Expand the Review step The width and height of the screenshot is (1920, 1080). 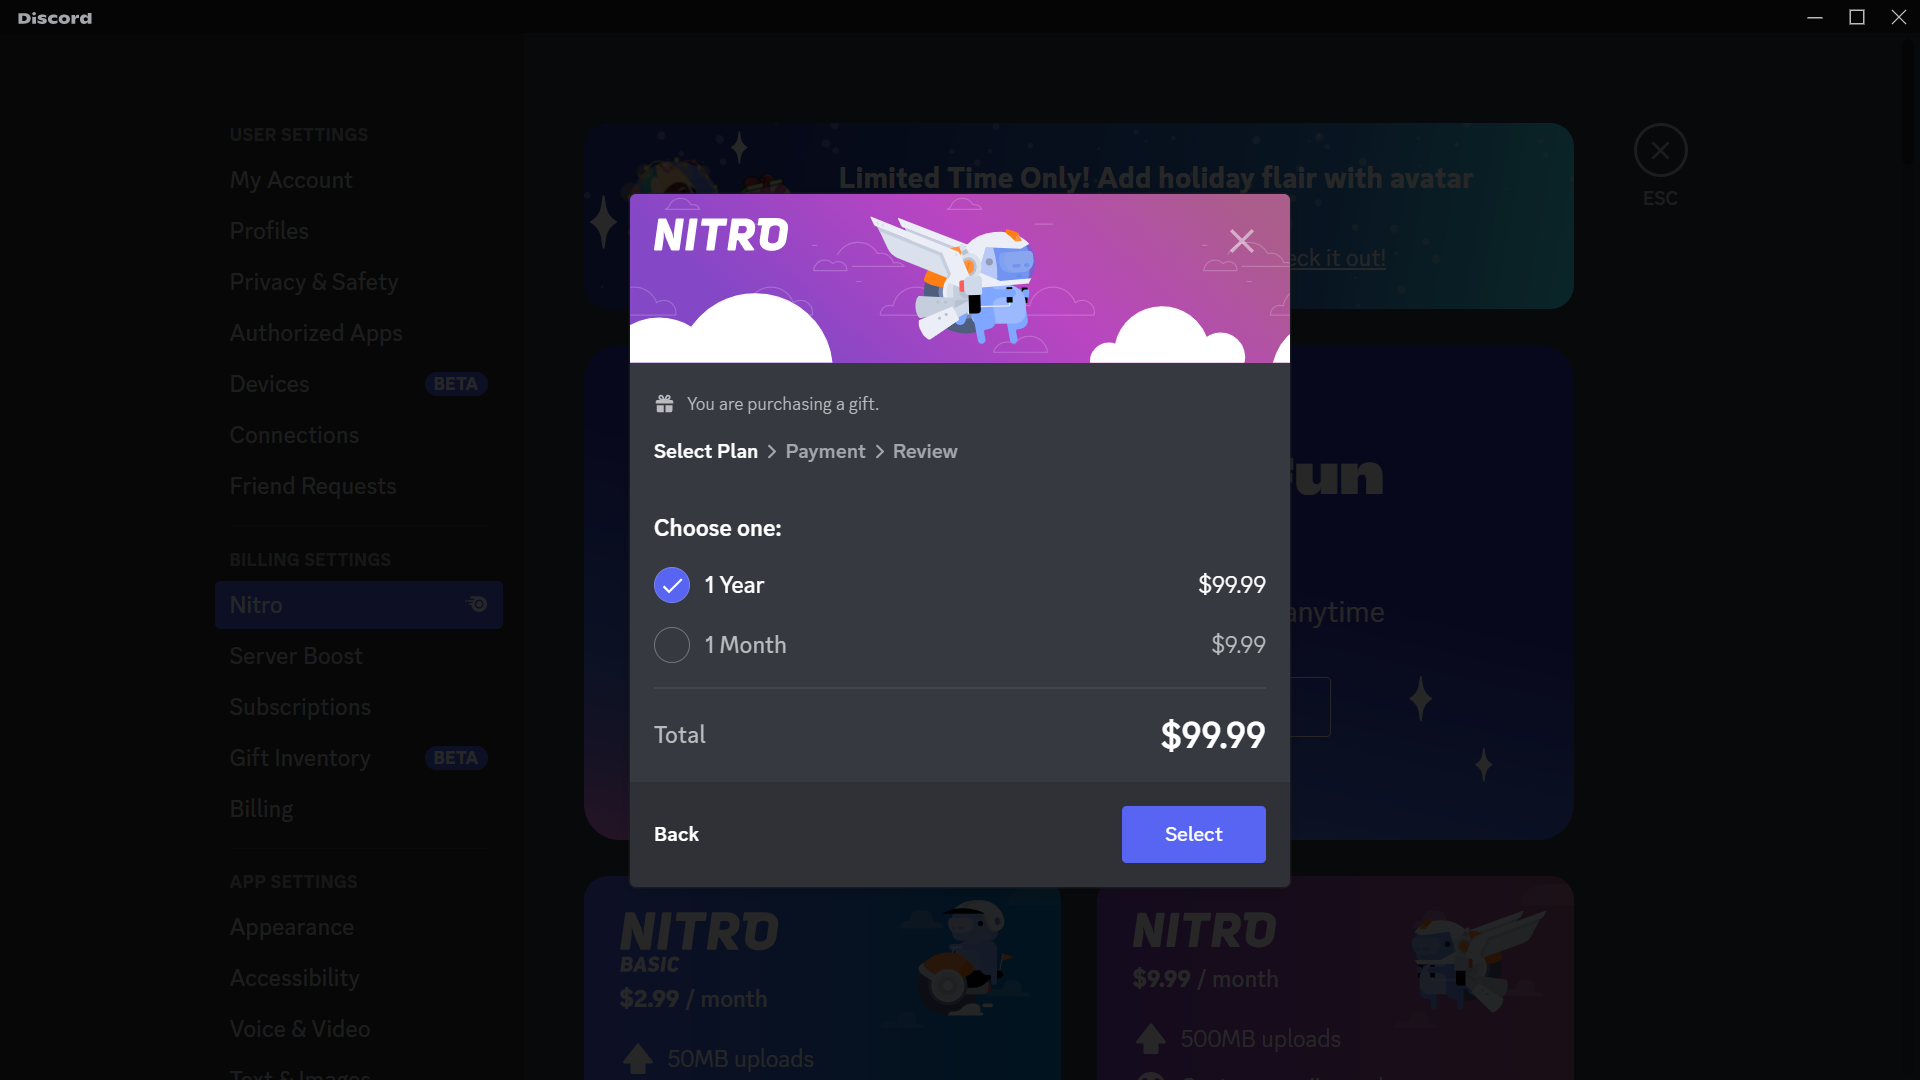pyautogui.click(x=926, y=451)
